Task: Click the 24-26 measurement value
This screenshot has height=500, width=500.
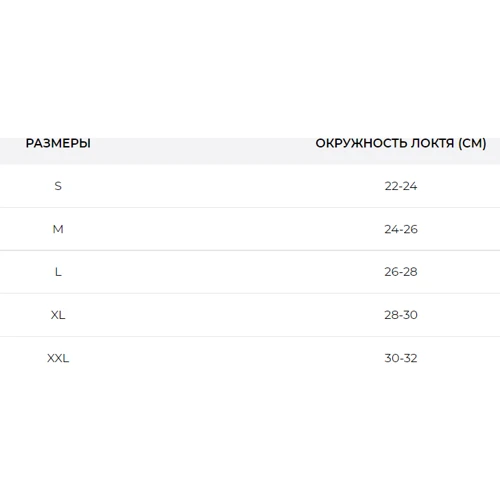Action: pos(401,229)
